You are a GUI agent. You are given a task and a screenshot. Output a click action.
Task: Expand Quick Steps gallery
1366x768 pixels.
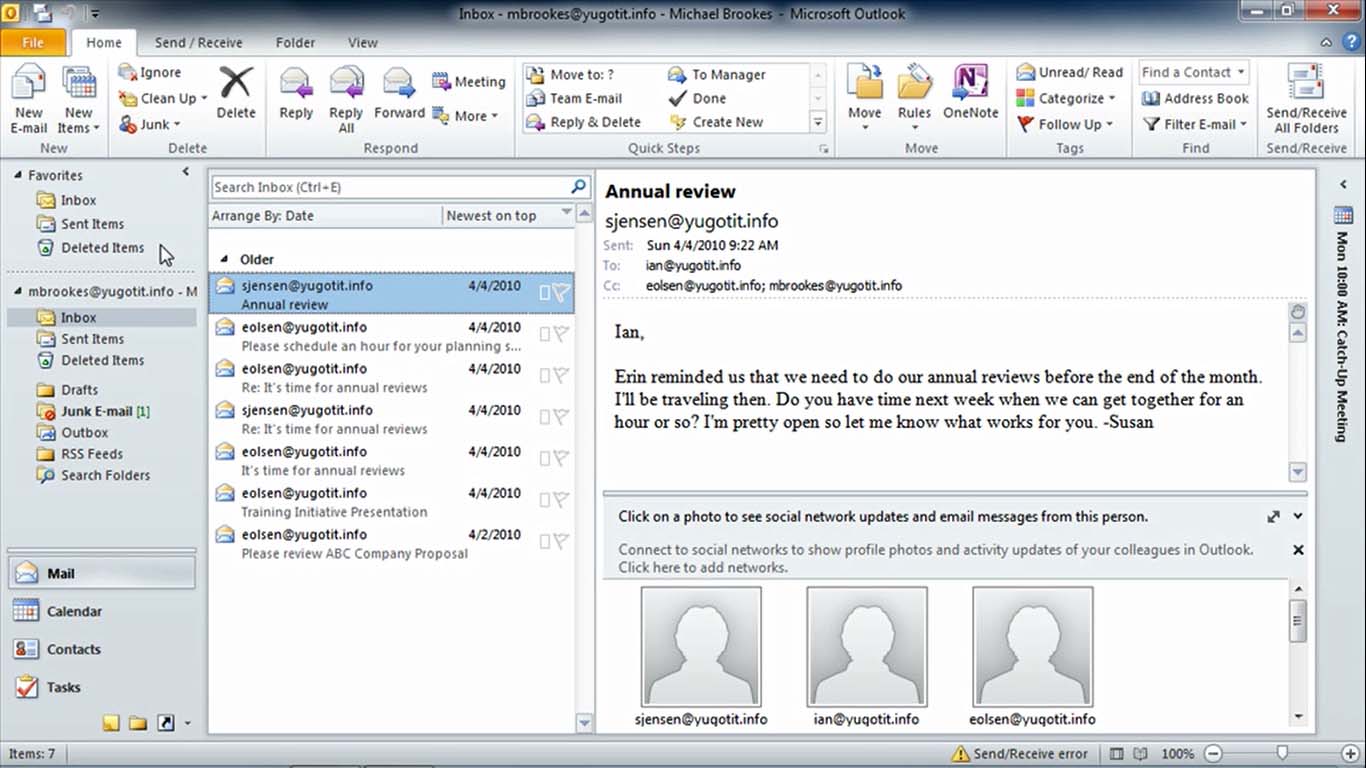[817, 122]
